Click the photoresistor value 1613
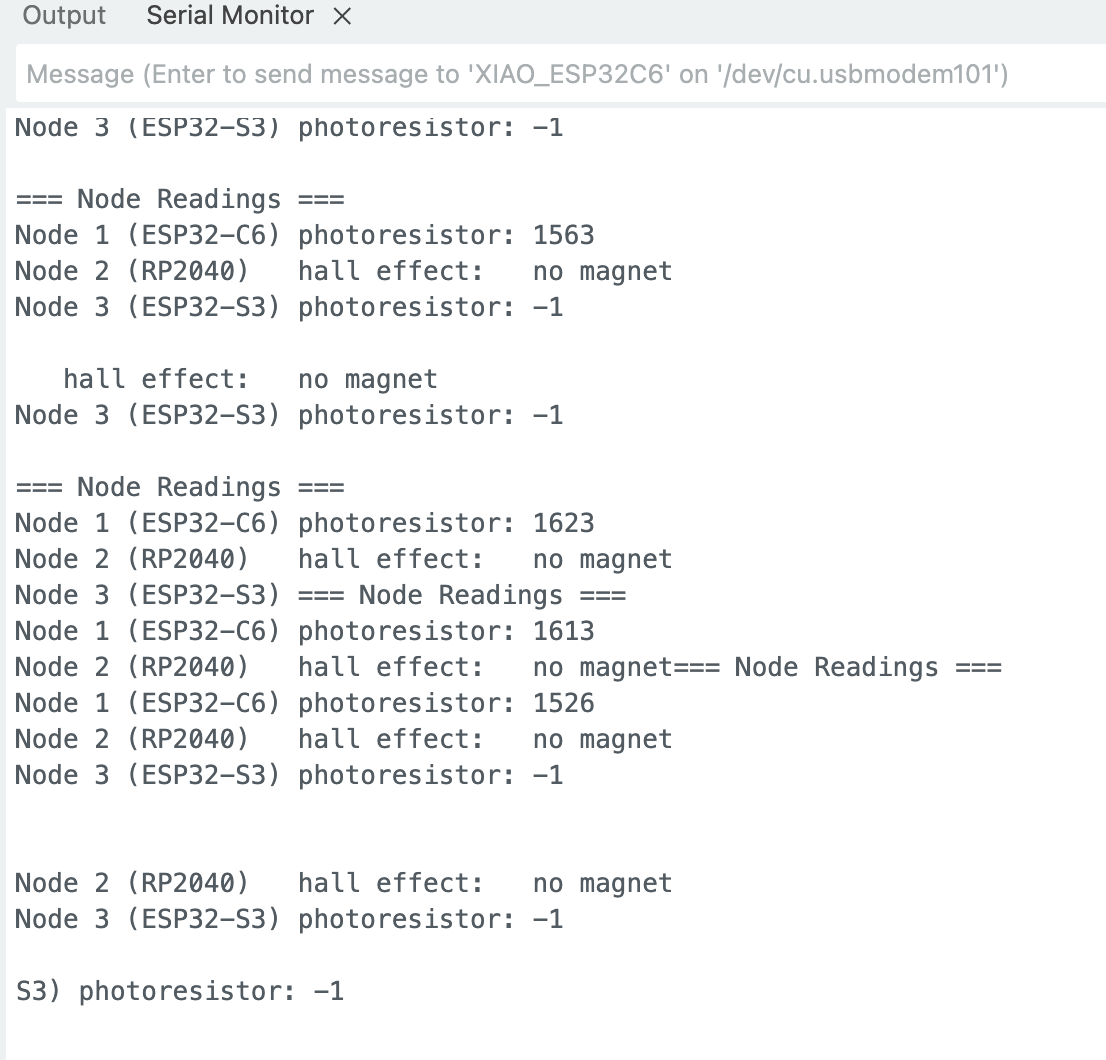Viewport: 1106px width, 1060px height. coord(567,631)
